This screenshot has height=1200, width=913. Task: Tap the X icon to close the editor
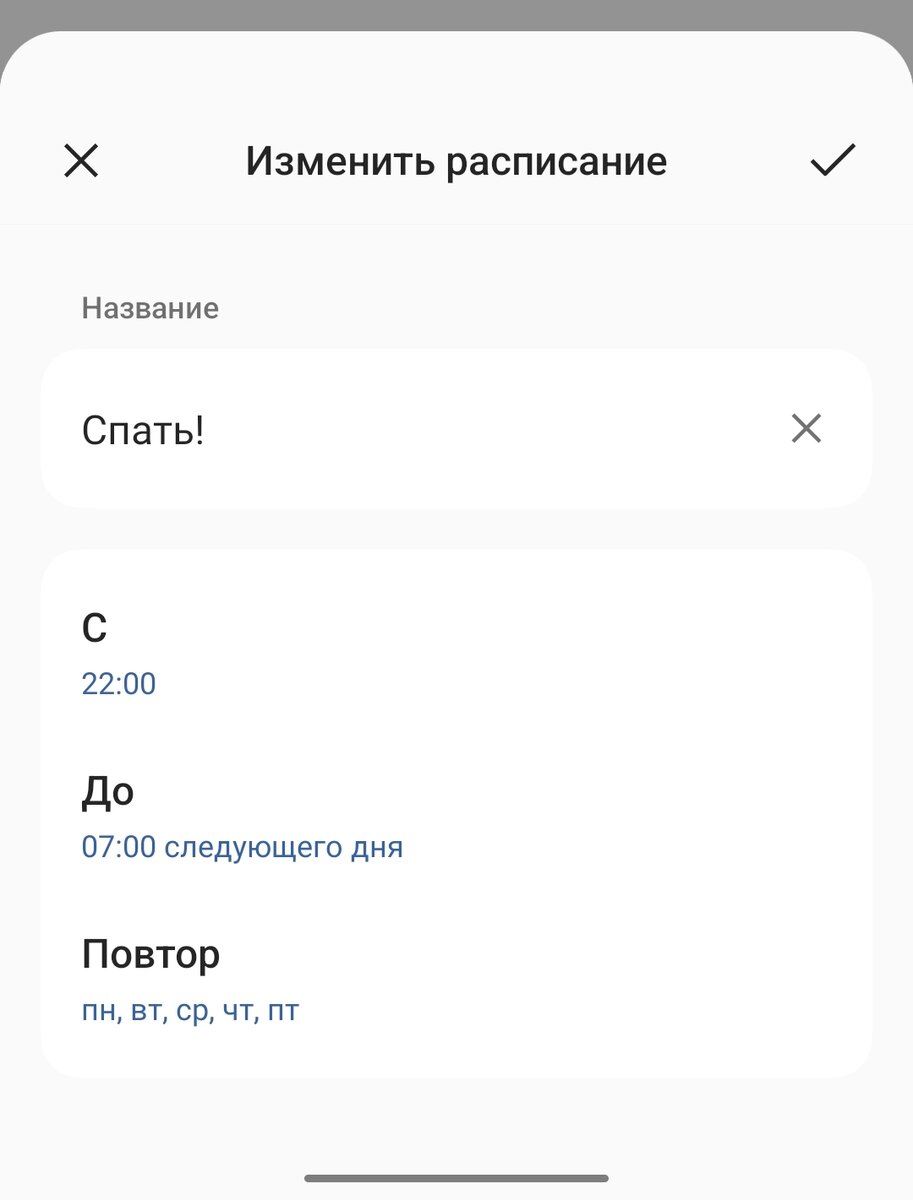click(x=81, y=160)
